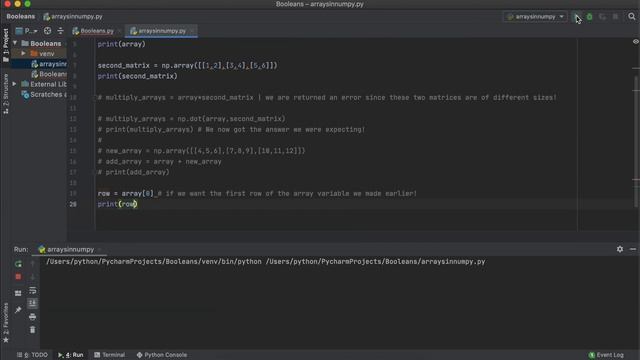Open the TODO tool window
The image size is (640, 360).
[32, 355]
